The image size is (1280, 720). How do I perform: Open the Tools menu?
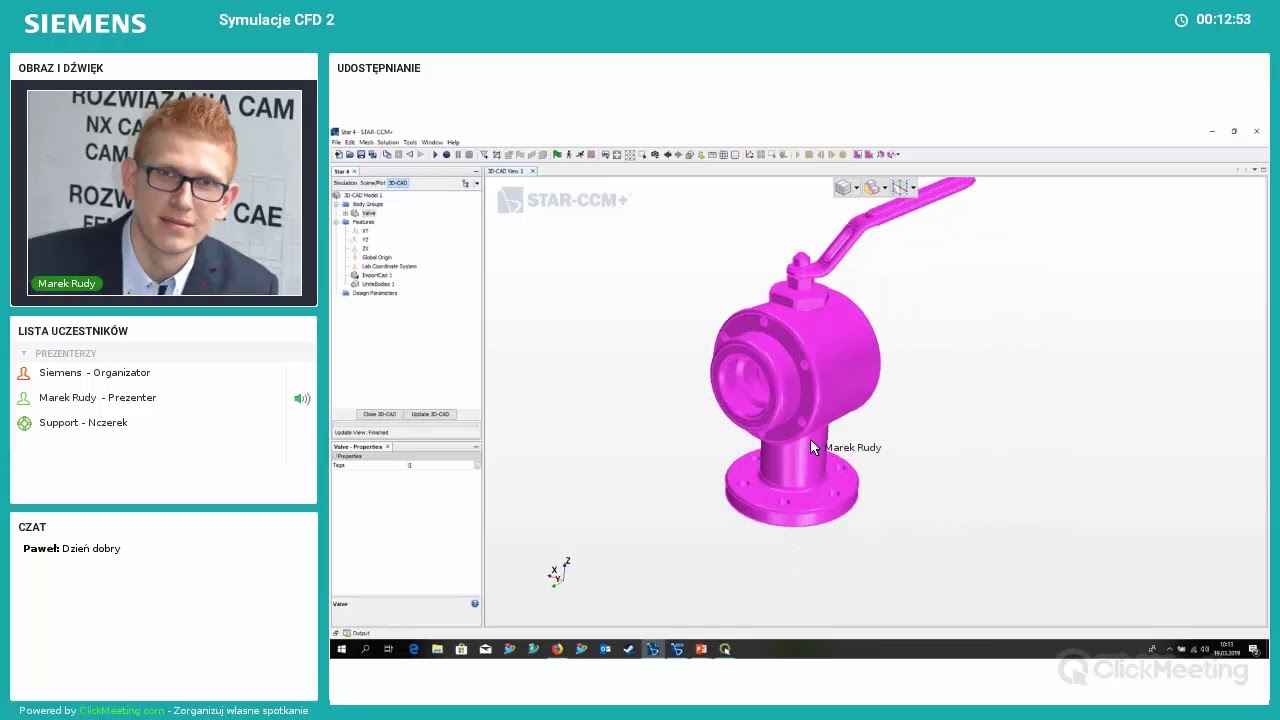pos(410,142)
